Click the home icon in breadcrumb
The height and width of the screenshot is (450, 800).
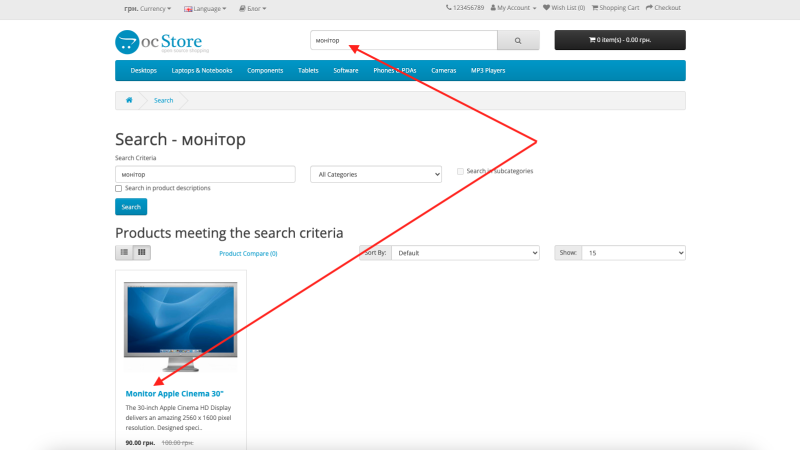[129, 100]
